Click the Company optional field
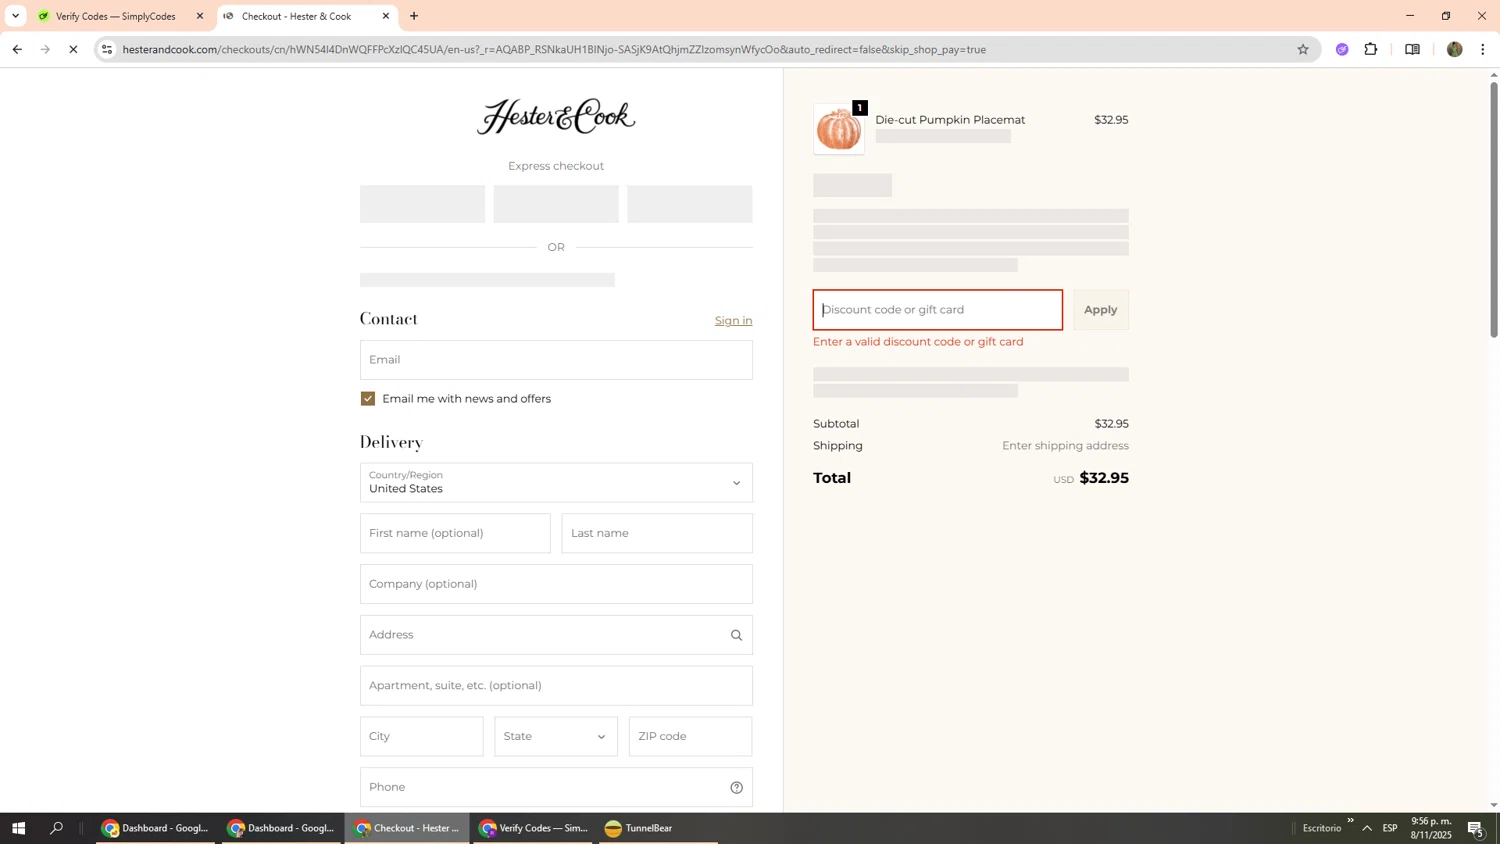 [556, 584]
